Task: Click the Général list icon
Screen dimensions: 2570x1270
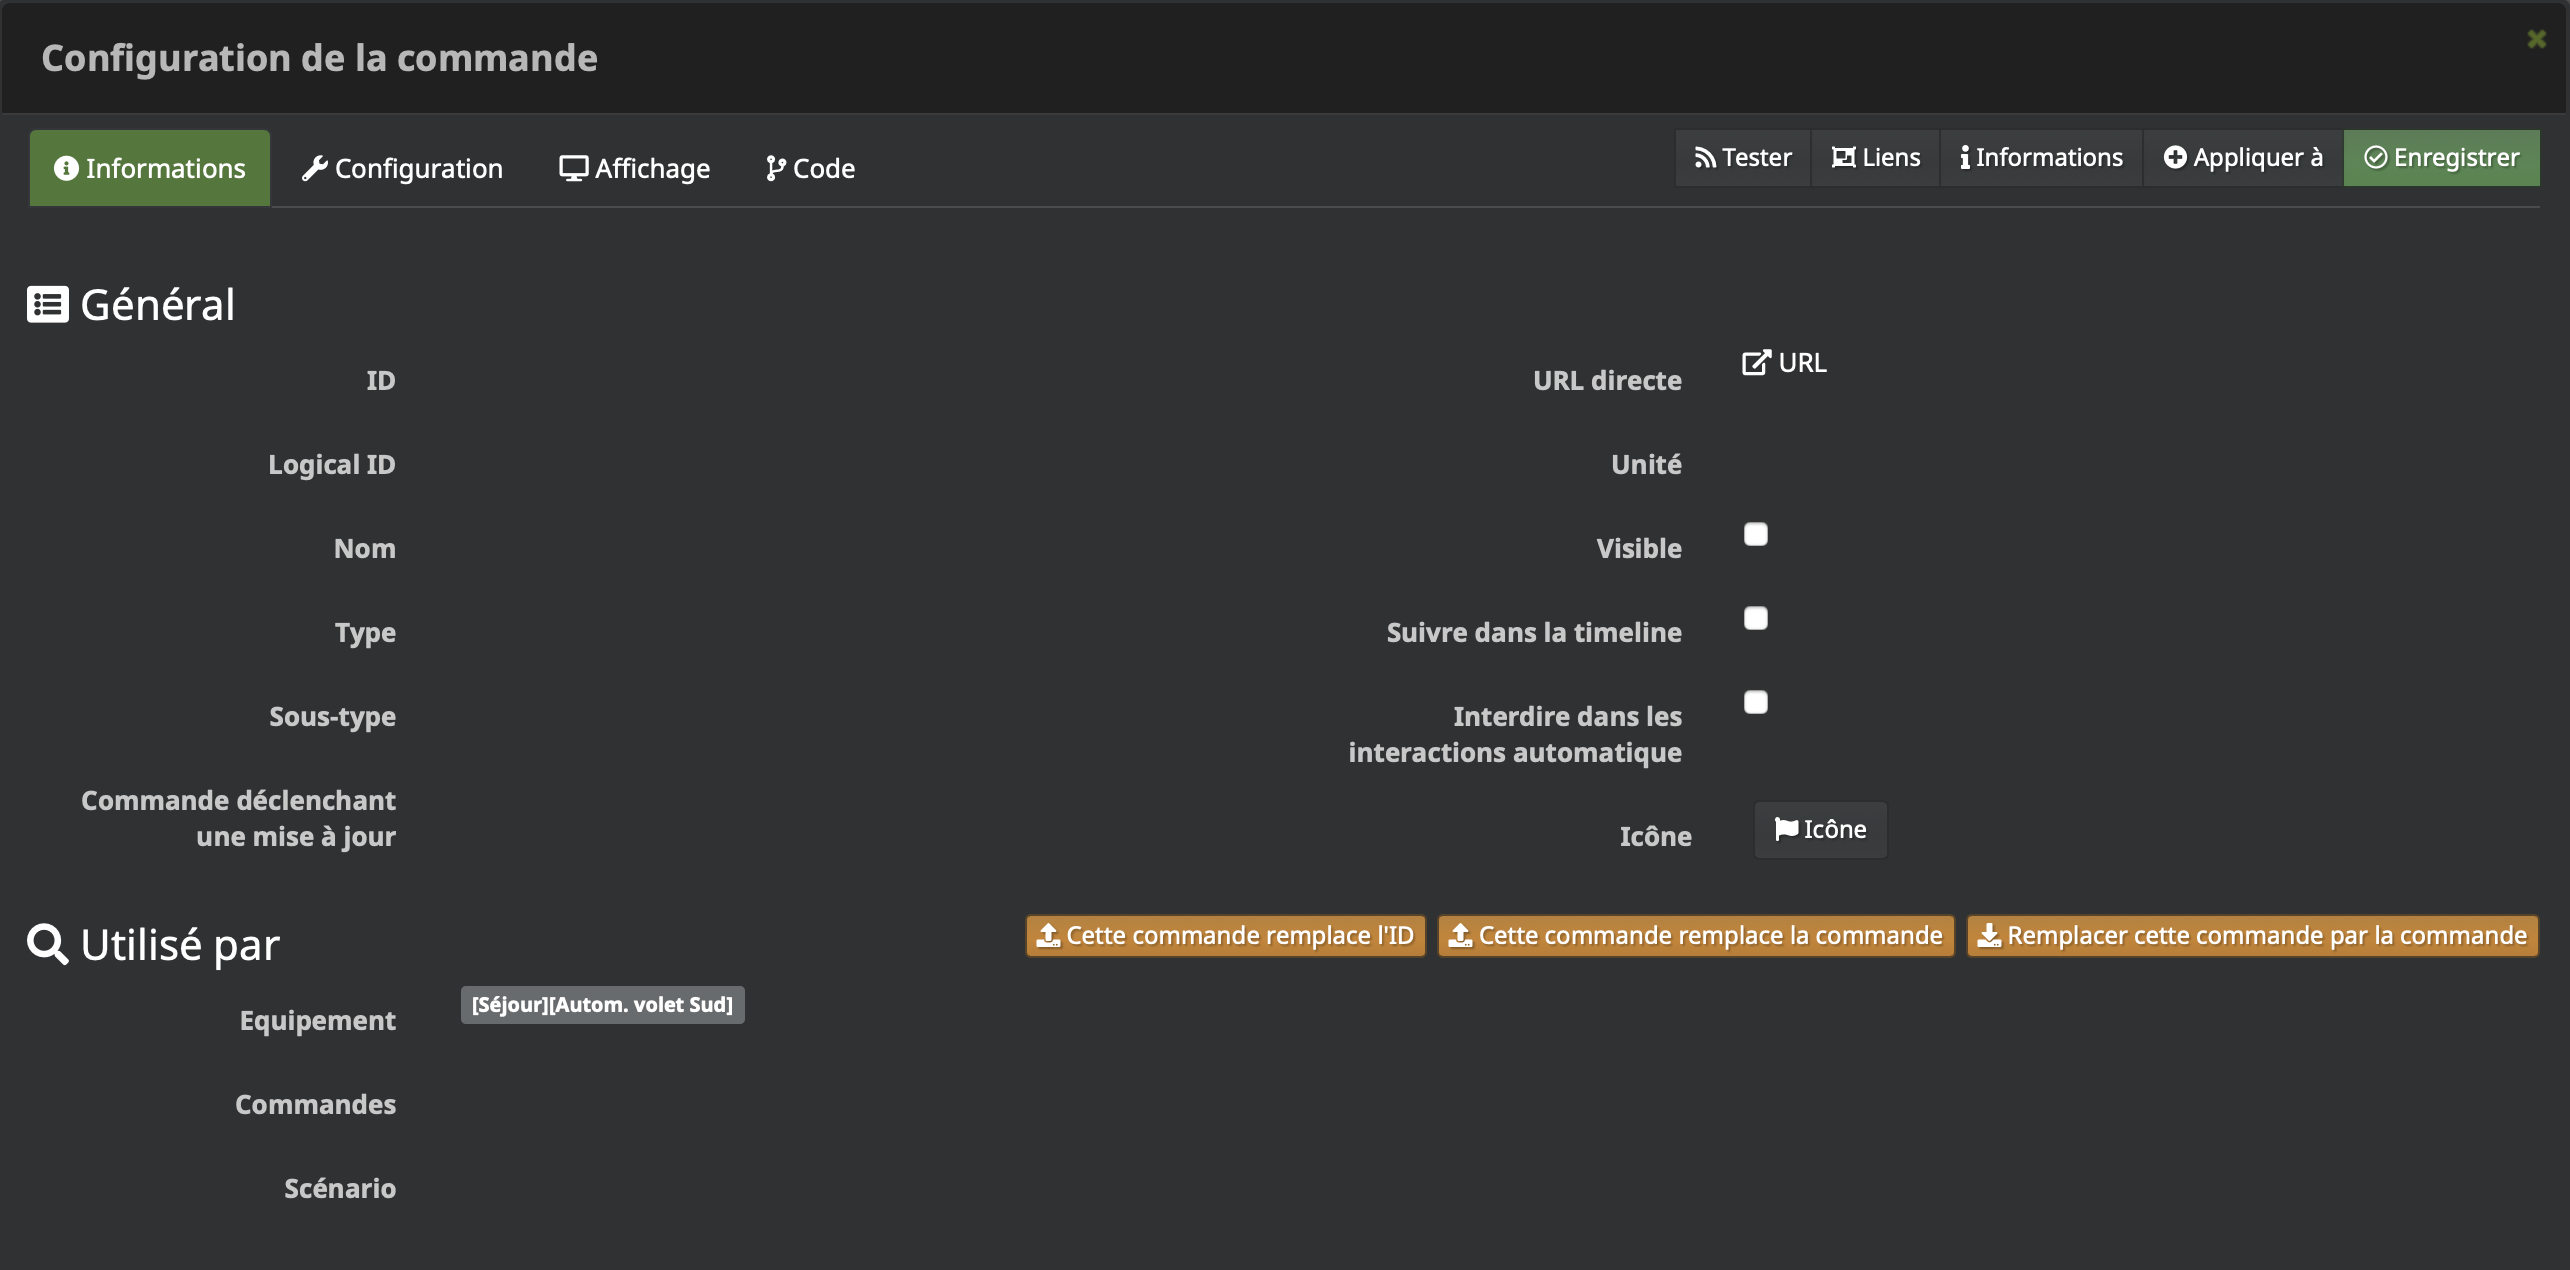Action: (48, 305)
